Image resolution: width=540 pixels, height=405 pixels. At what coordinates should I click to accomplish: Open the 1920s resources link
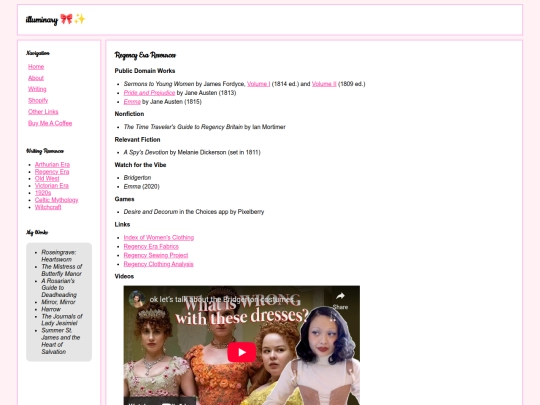click(43, 193)
